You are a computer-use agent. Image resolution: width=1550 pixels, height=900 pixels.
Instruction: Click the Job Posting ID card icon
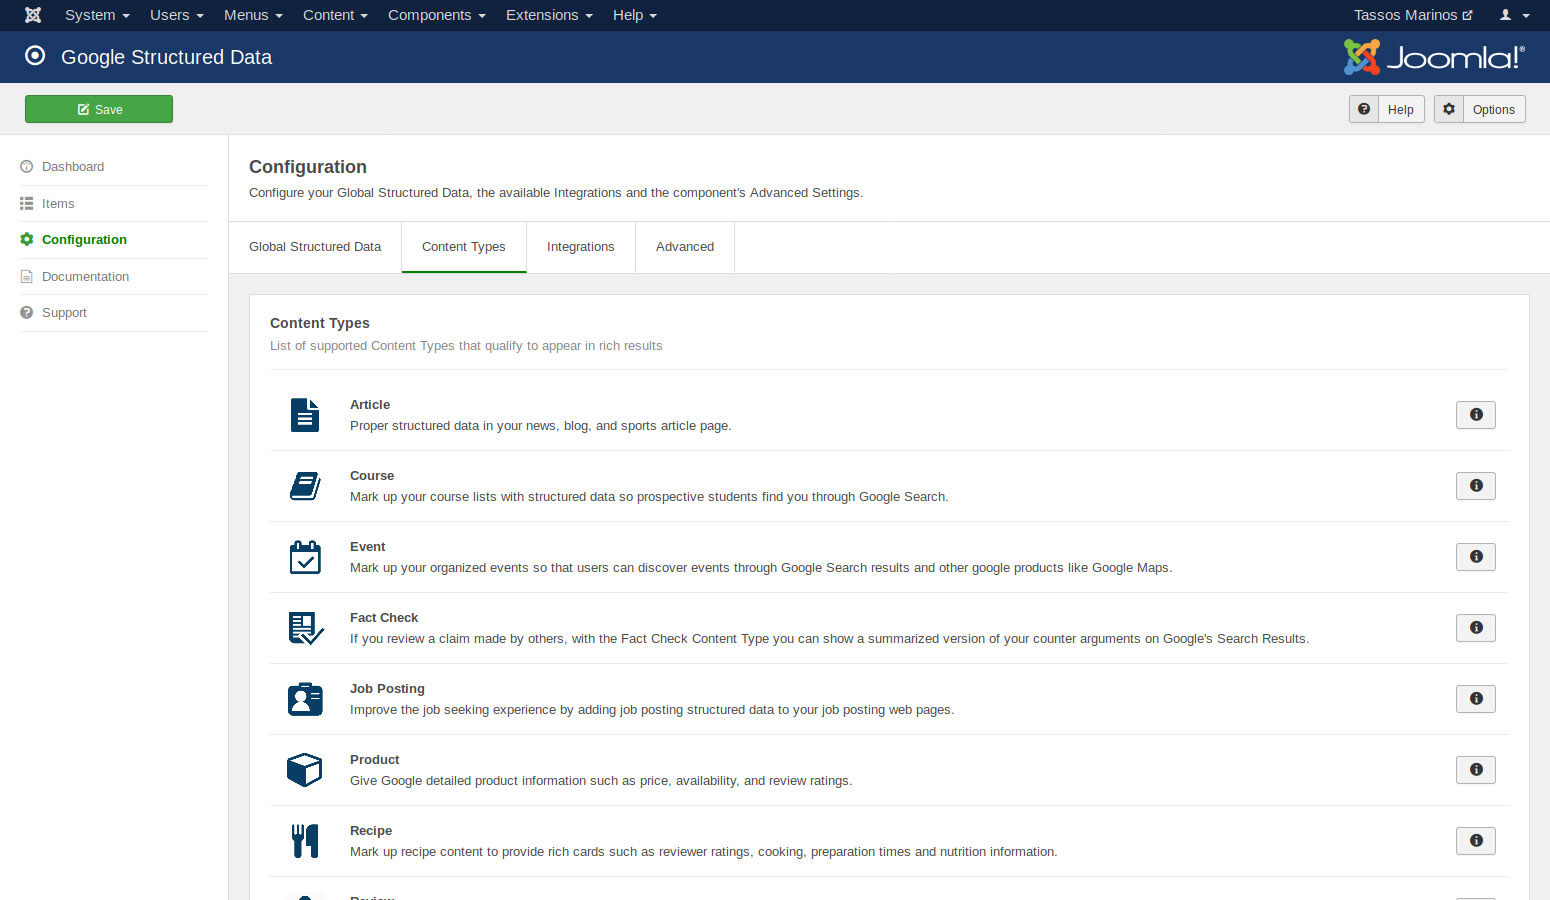point(305,699)
